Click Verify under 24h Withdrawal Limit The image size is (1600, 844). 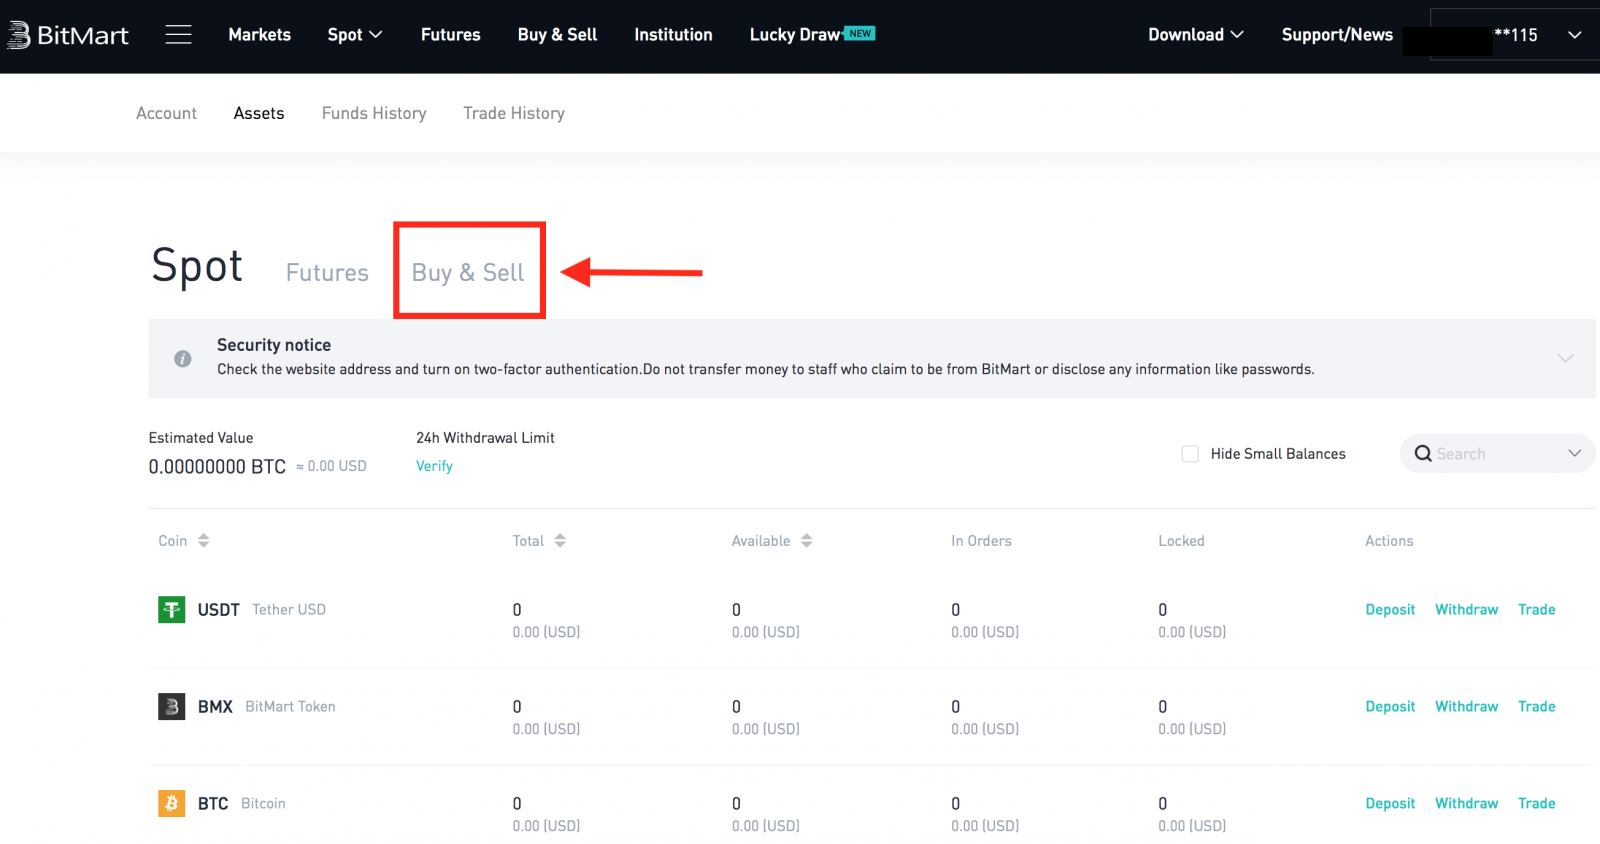pos(434,466)
